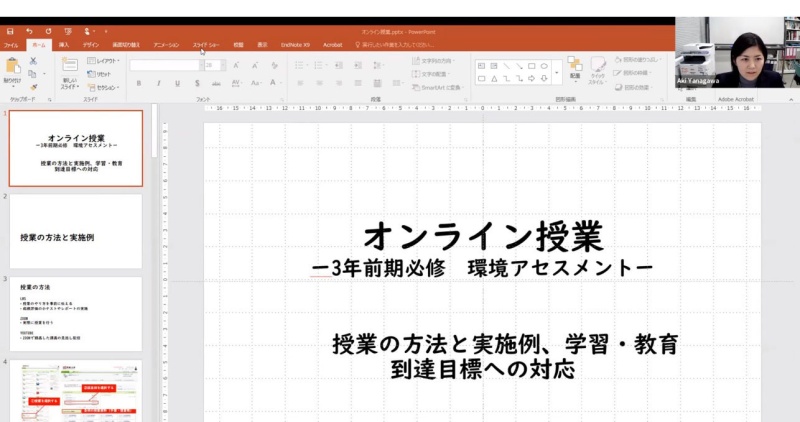Screen dimensions: 800x422
Task: Select the straight line shape
Action: 507,66
